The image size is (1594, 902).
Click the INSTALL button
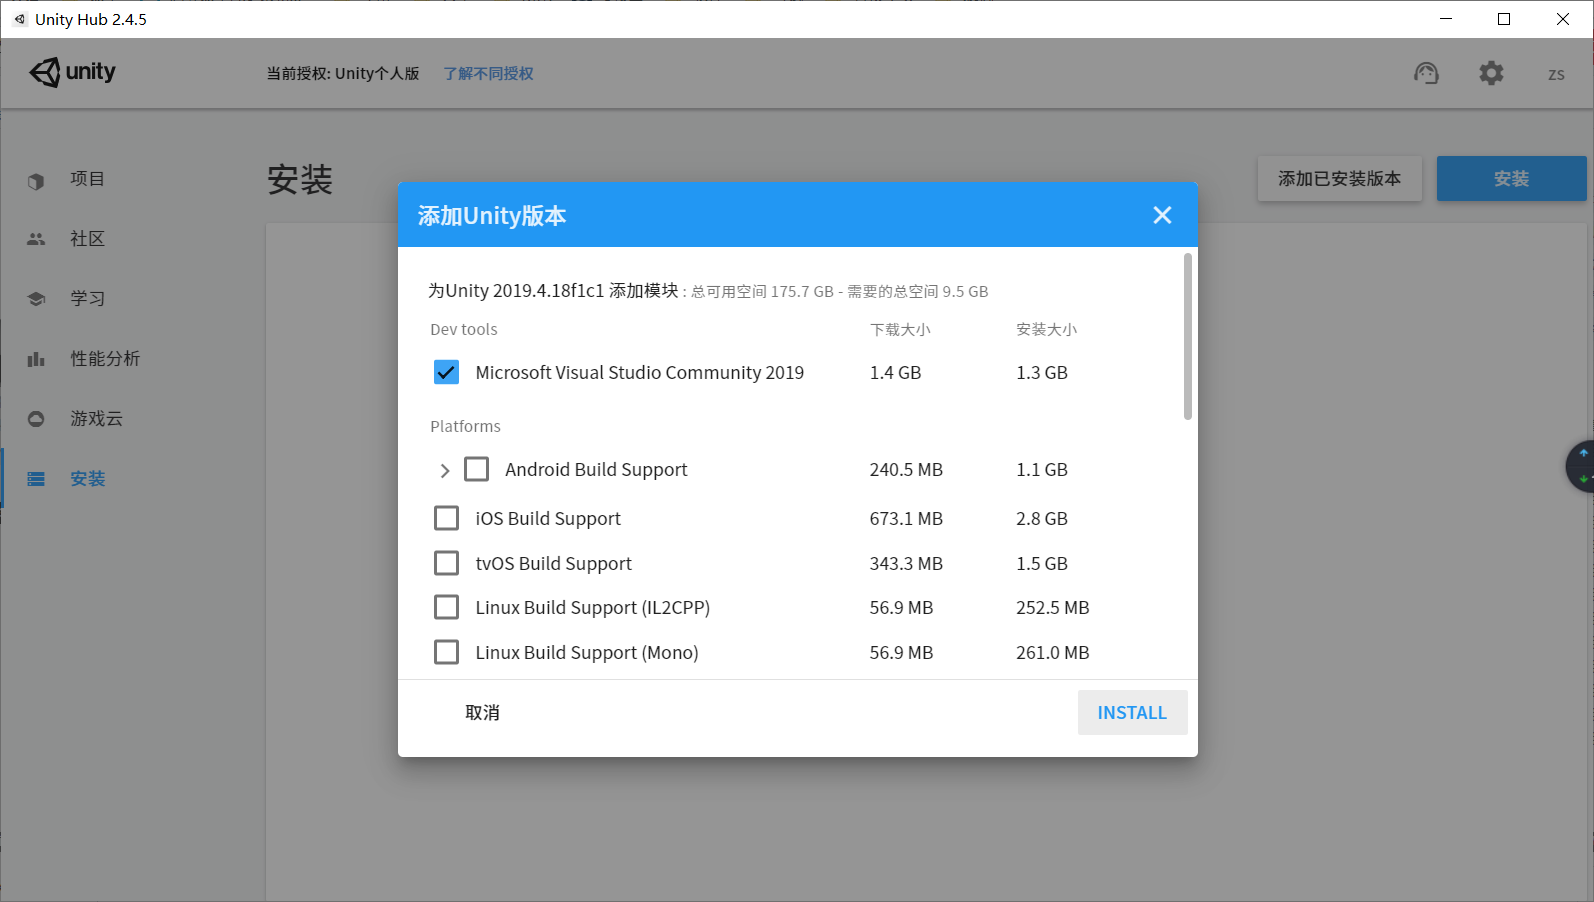click(1132, 712)
